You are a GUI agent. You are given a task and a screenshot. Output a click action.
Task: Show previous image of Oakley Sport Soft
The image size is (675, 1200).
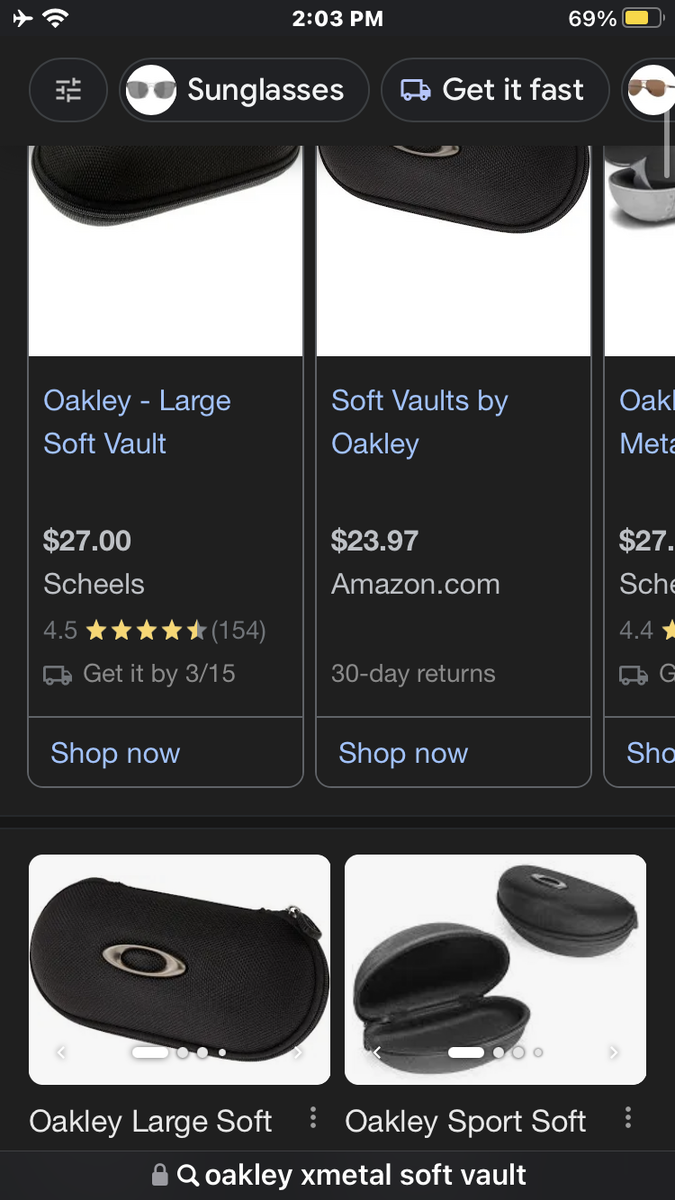[377, 1052]
